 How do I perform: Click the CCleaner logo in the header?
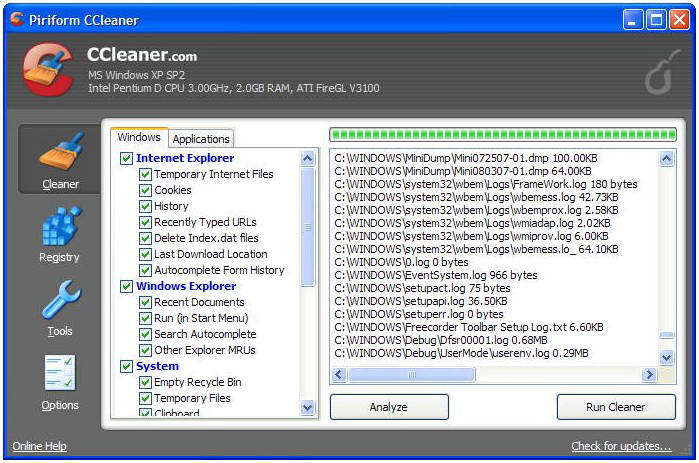click(x=49, y=69)
